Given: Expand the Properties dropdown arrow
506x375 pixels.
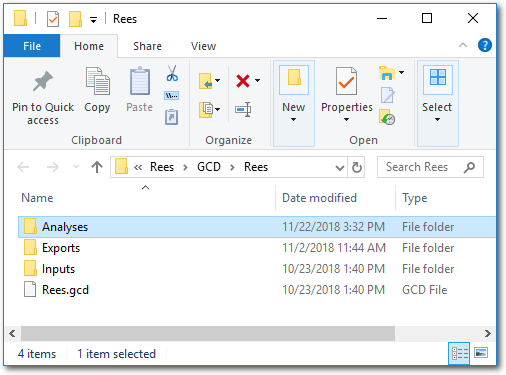Looking at the screenshot, I should click(x=346, y=119).
